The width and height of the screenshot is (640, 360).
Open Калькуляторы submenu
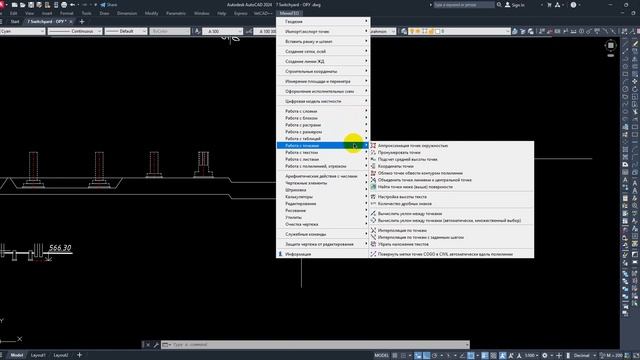[323, 197]
